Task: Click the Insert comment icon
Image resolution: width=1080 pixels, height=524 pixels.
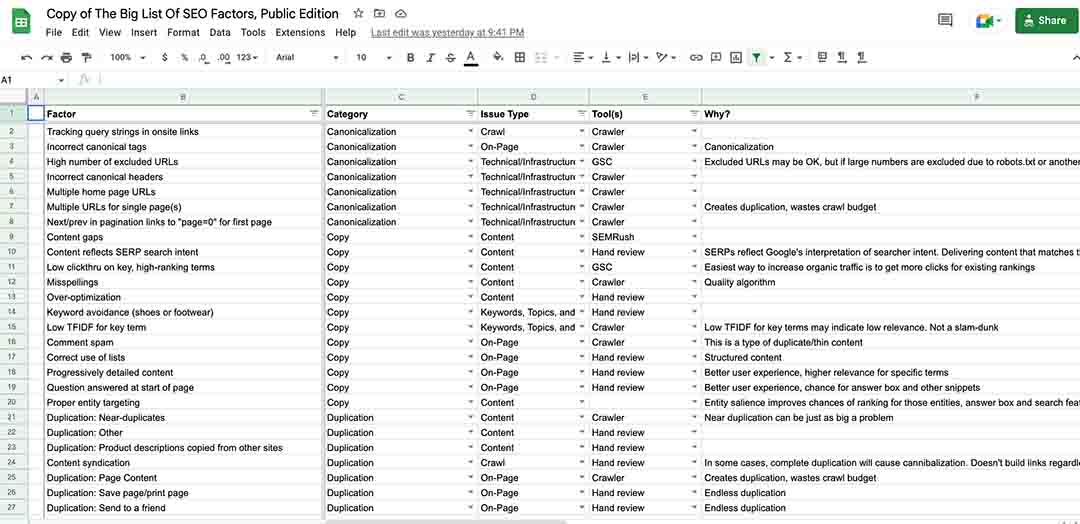Action: point(716,58)
